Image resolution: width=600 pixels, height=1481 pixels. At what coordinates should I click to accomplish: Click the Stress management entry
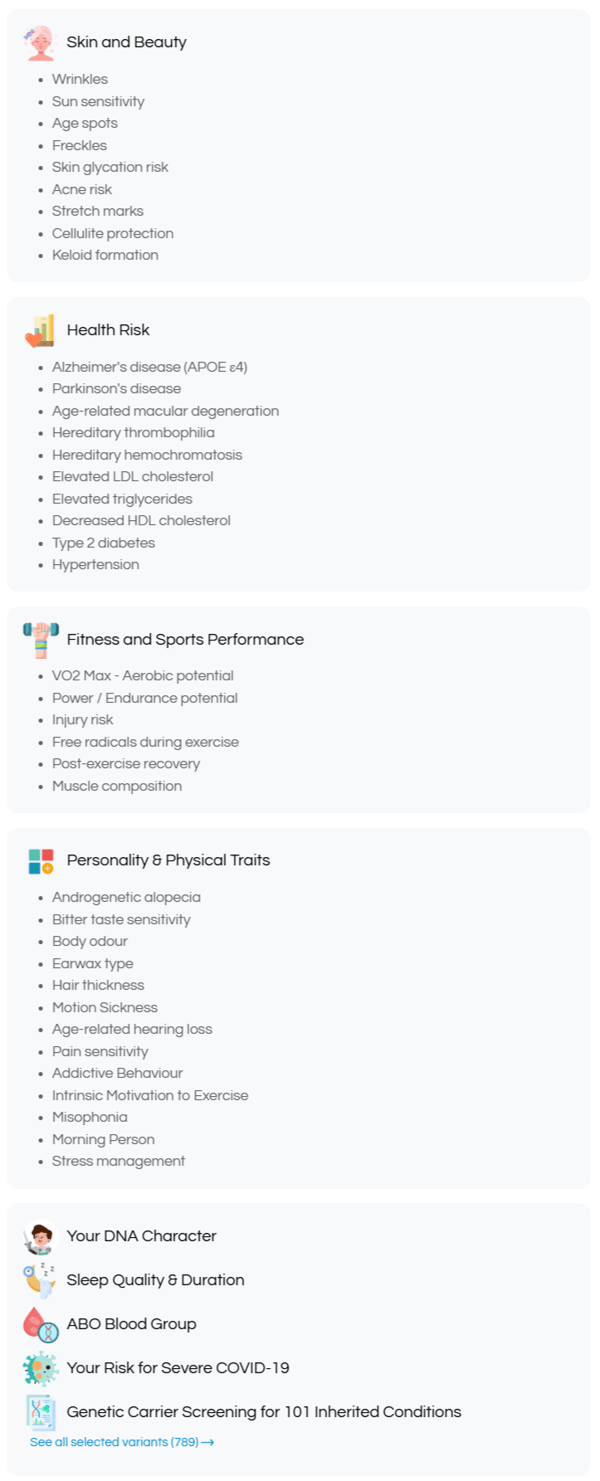tap(118, 1162)
